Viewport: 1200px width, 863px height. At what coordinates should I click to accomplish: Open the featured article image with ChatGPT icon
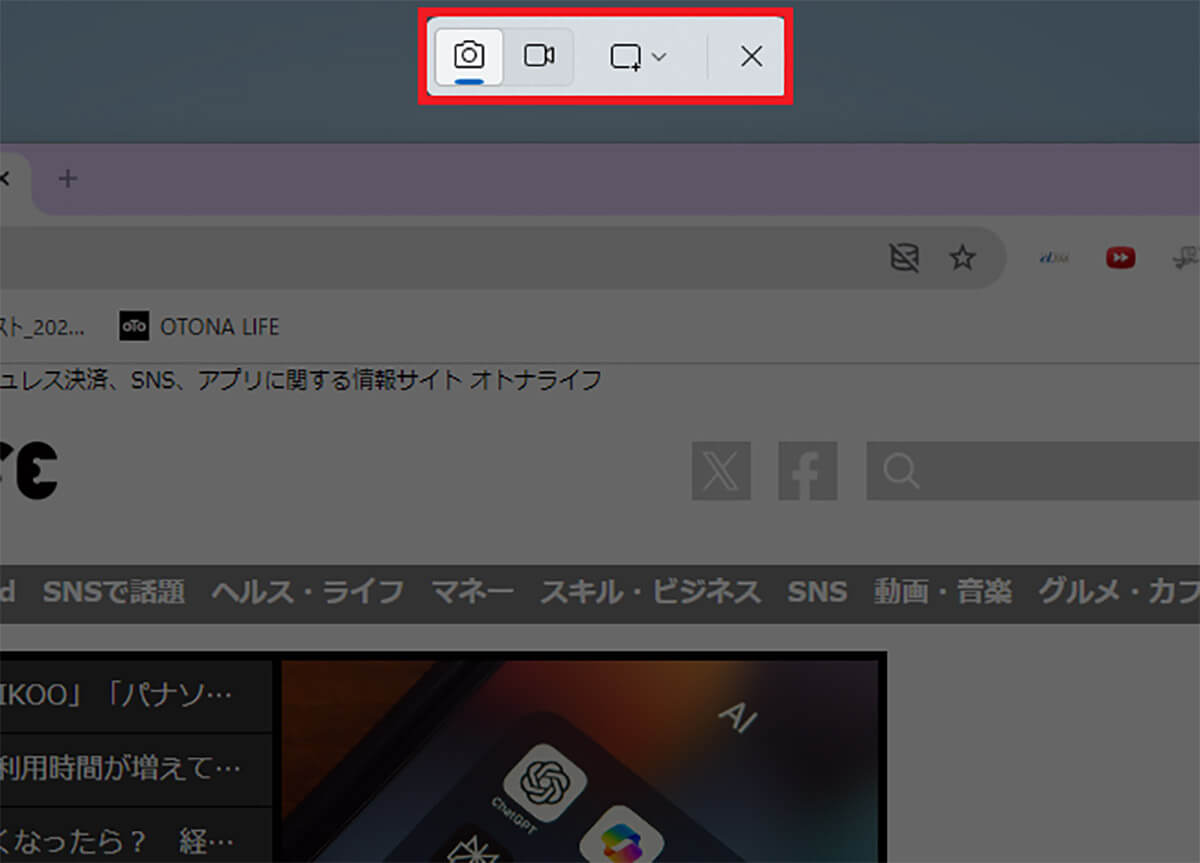pos(578,761)
